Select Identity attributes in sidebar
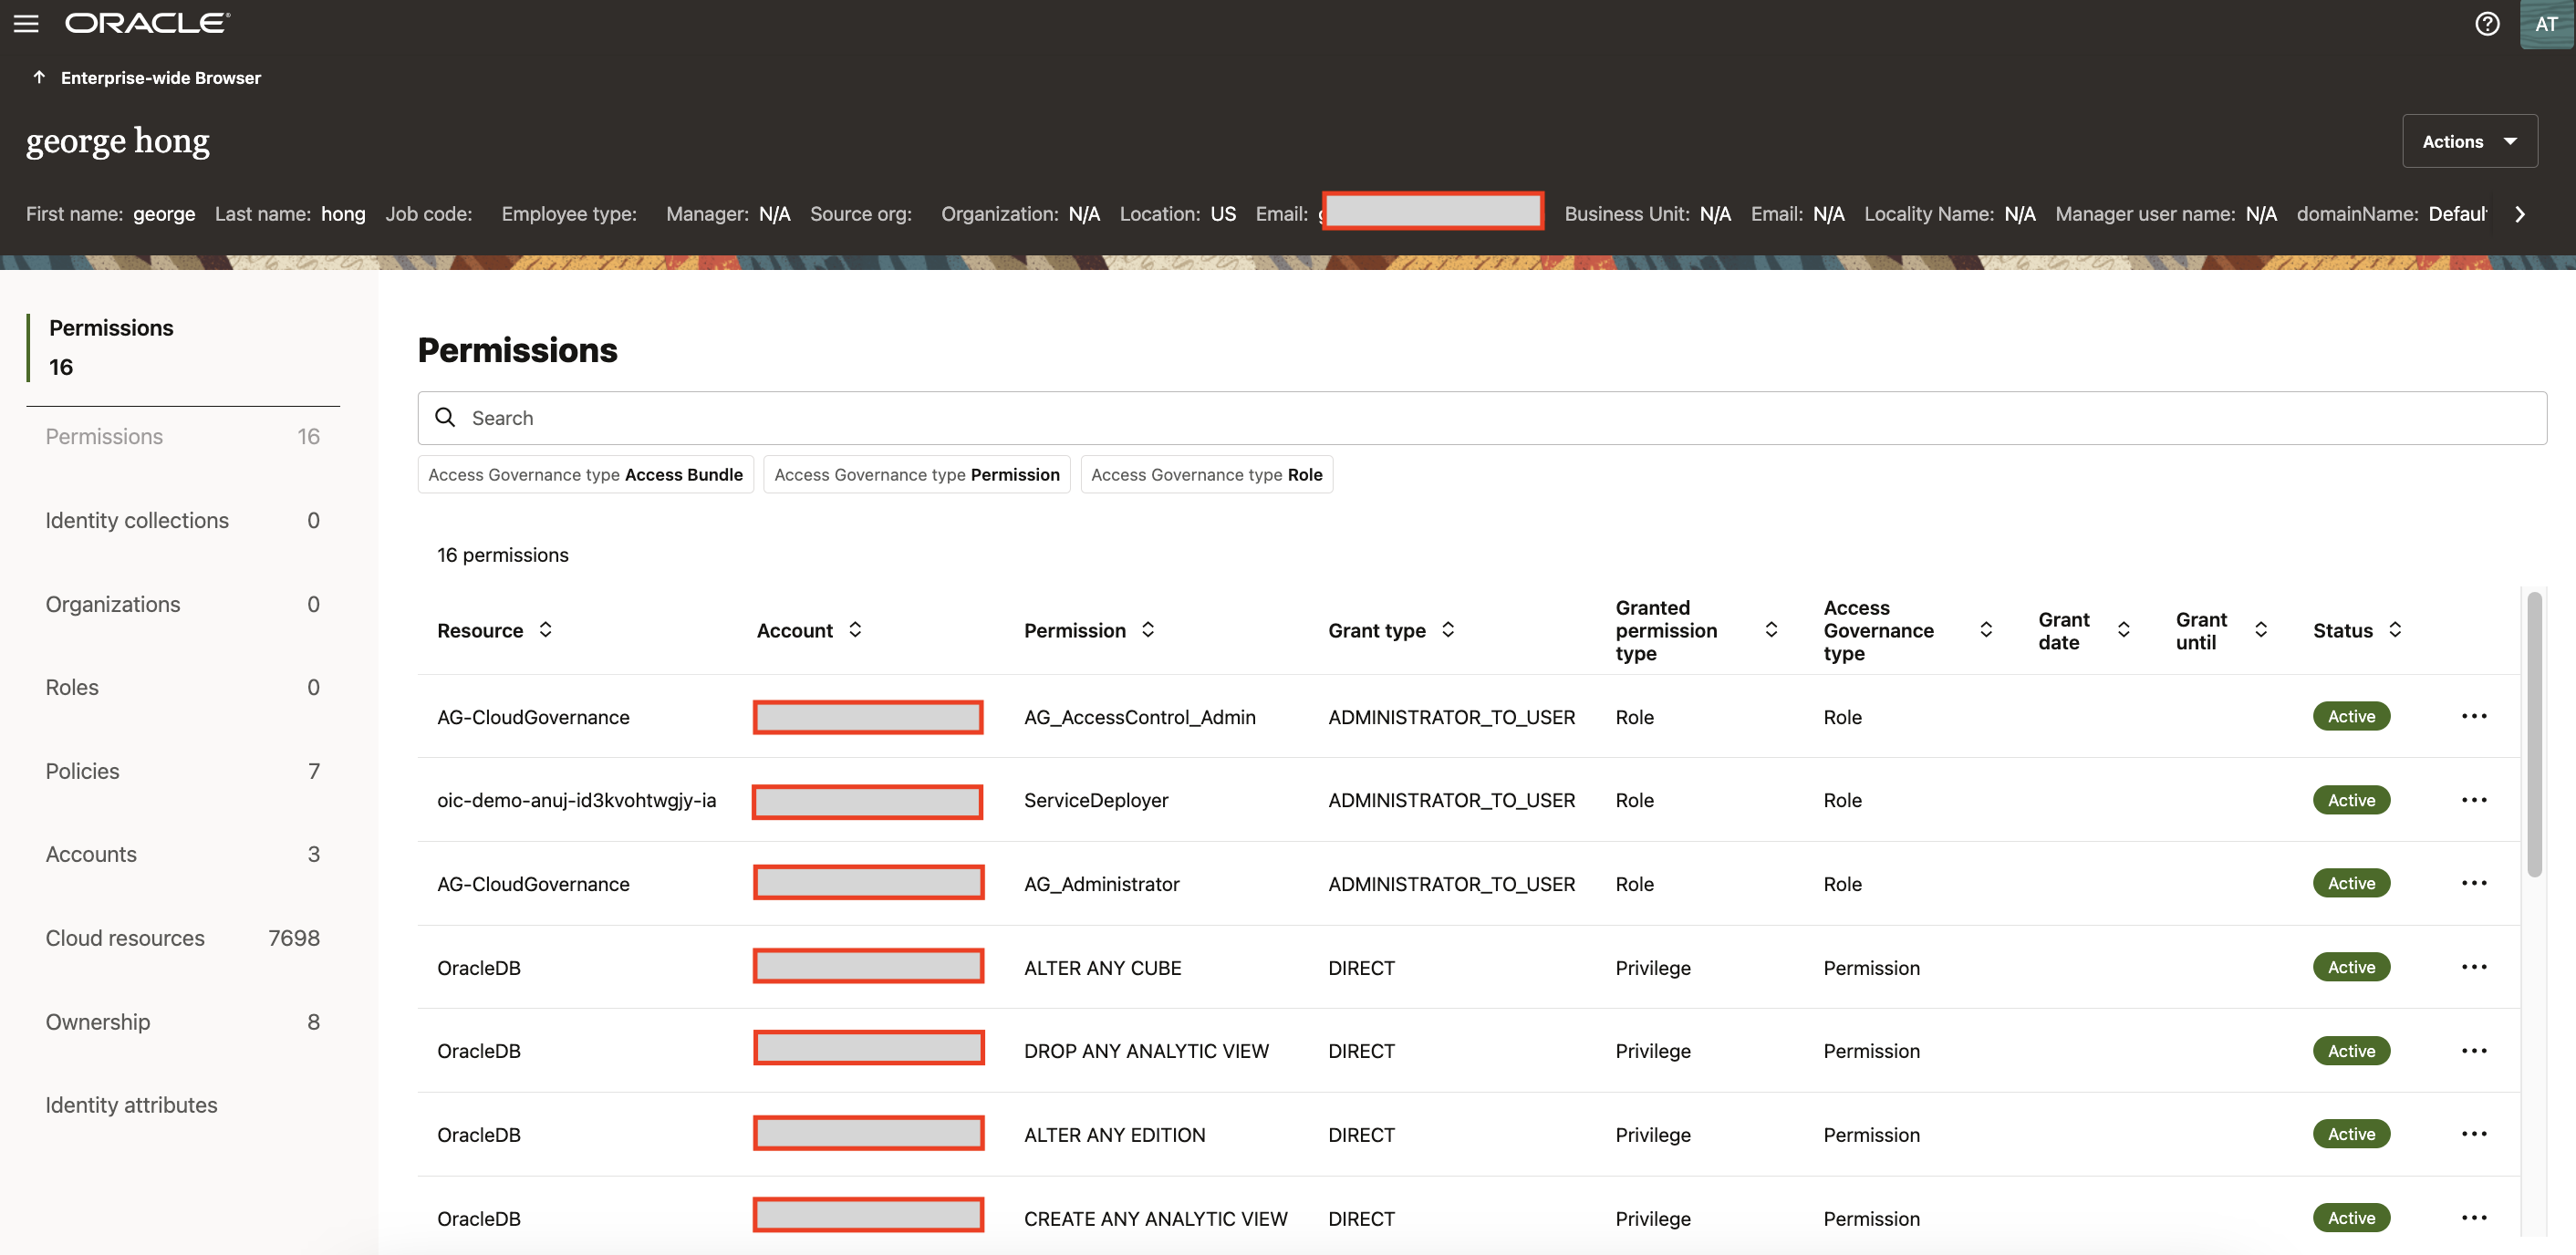The height and width of the screenshot is (1255, 2576). [x=131, y=1104]
